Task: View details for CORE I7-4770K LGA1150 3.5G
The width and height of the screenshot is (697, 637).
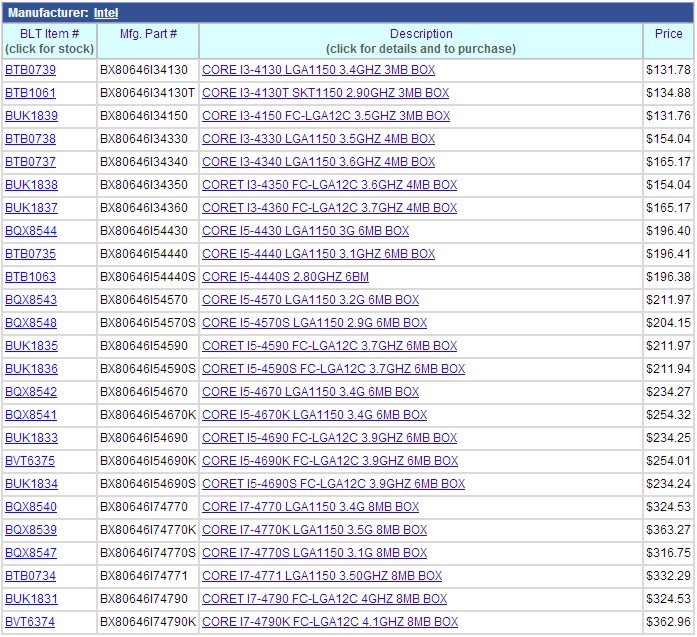Action: click(314, 530)
